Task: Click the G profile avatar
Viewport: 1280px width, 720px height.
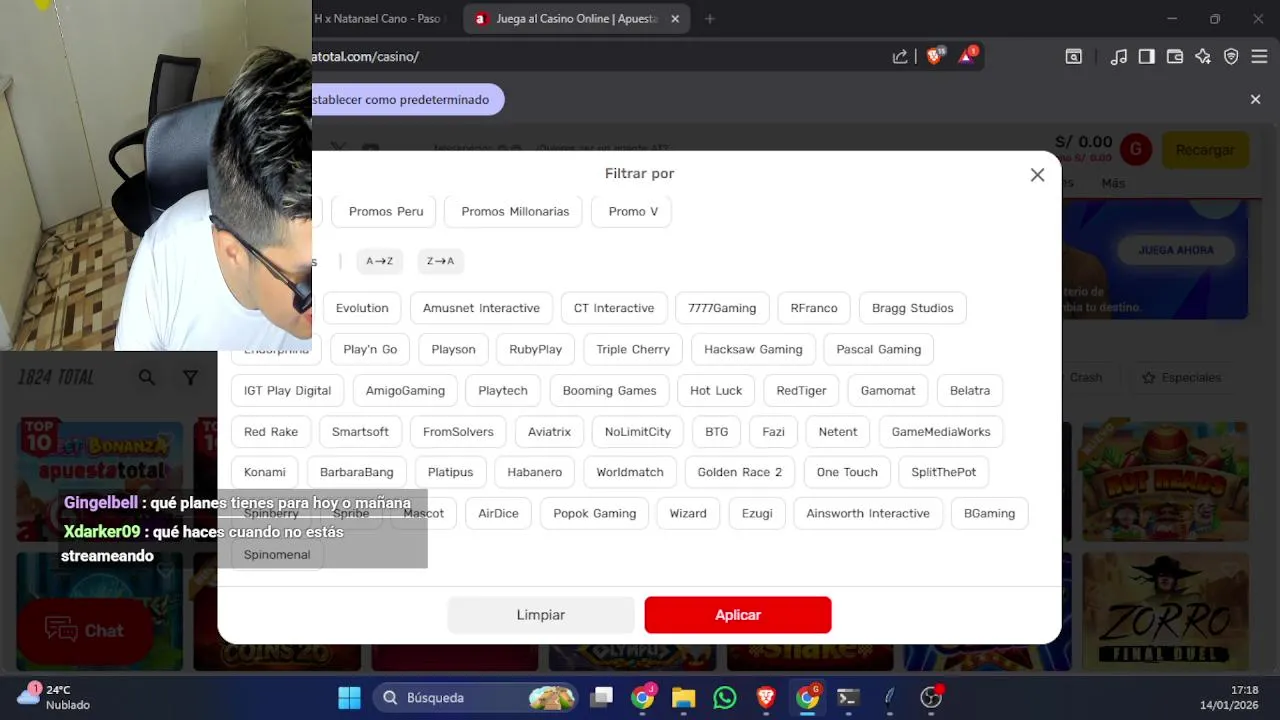Action: point(1135,150)
